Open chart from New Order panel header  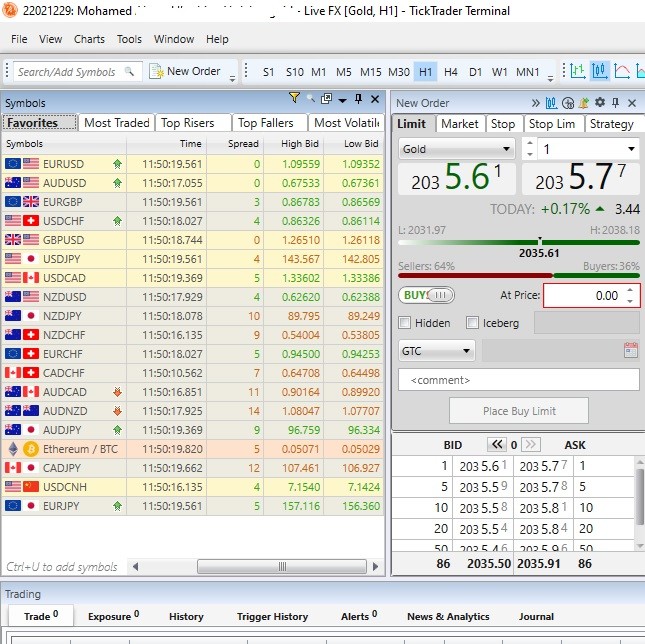pos(551,103)
